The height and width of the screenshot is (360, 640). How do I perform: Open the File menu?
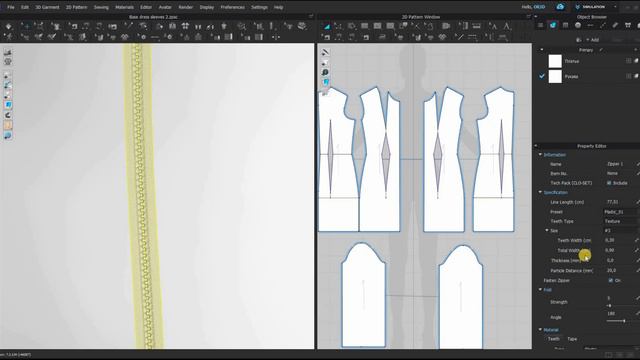coord(11,7)
